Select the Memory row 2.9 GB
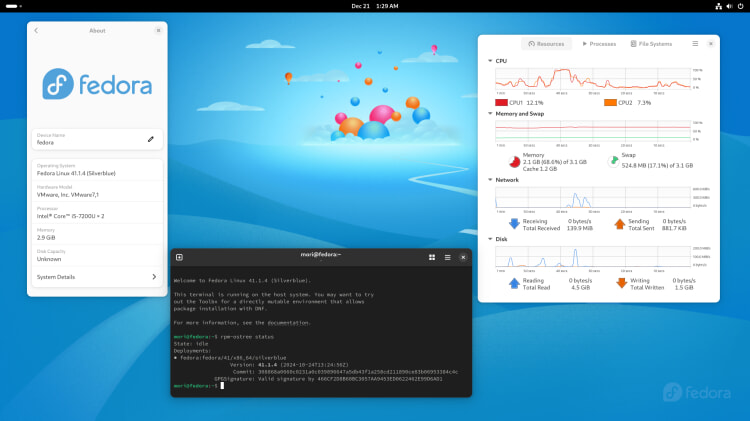This screenshot has height=421, width=750. coord(97,234)
